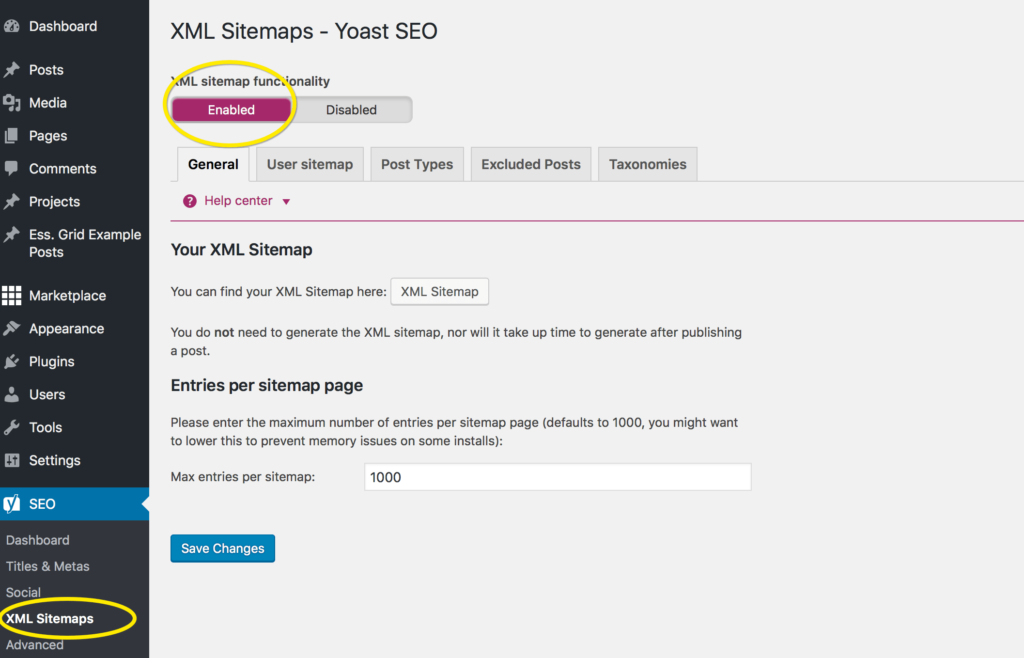
Task: Open the Social submenu item
Action: pyautogui.click(x=24, y=592)
